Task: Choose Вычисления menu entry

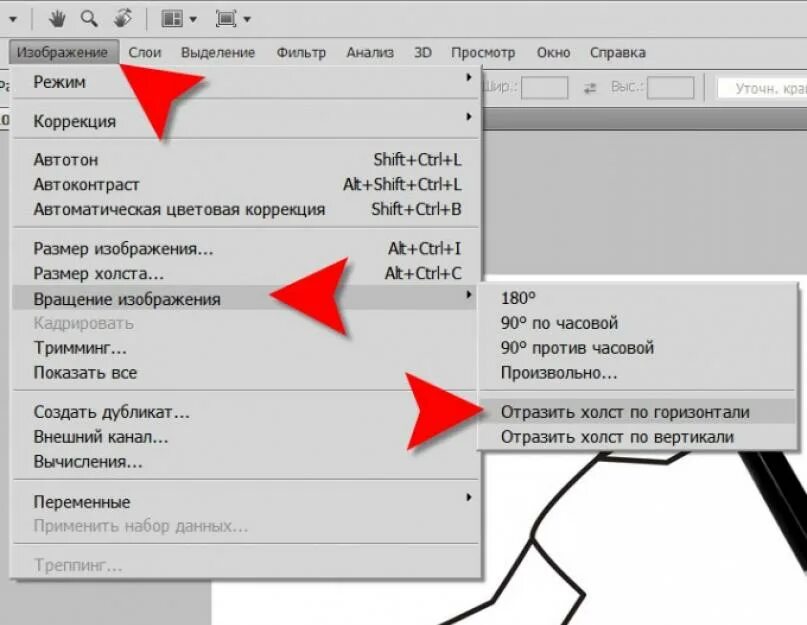Action: (246, 462)
